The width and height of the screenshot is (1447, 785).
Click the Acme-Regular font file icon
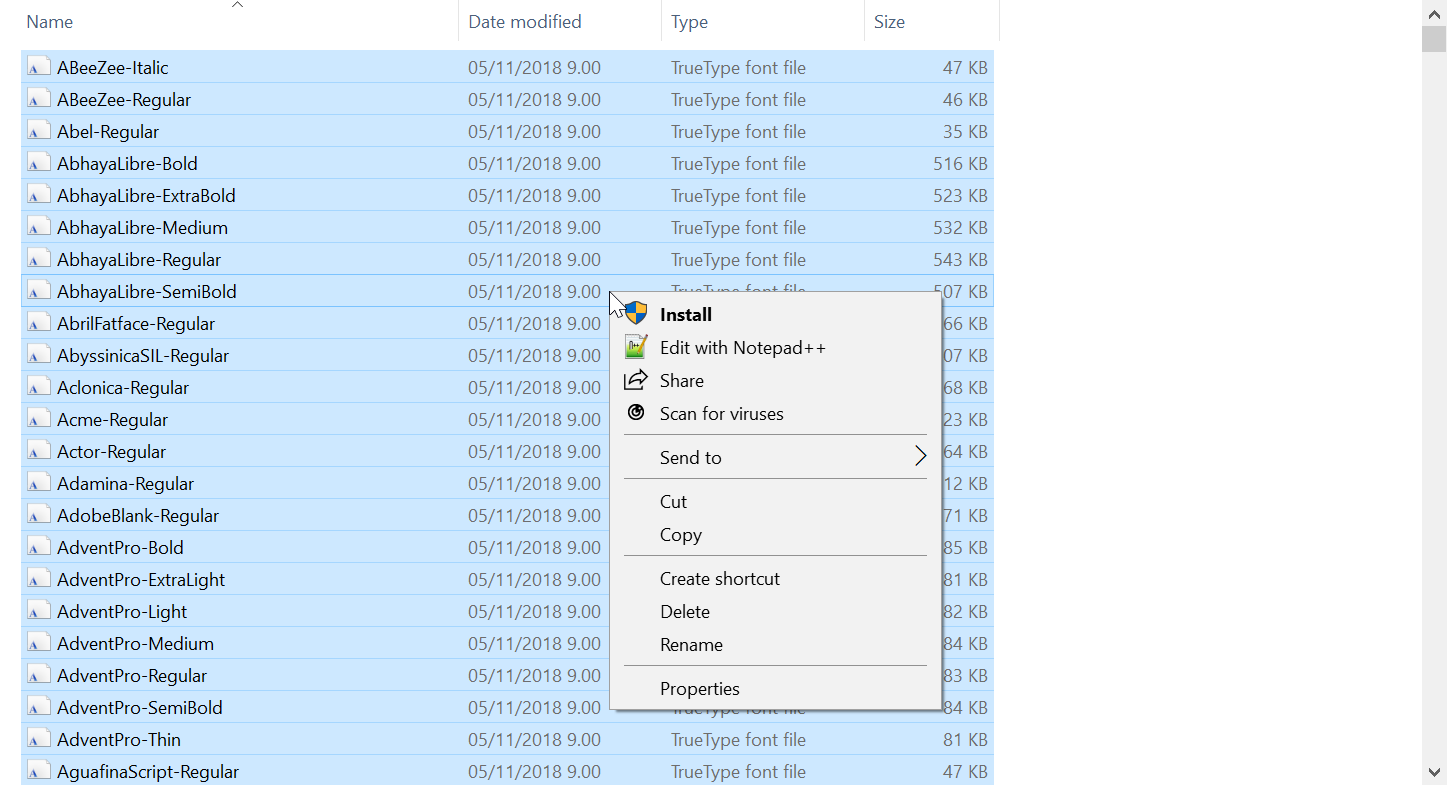click(39, 420)
